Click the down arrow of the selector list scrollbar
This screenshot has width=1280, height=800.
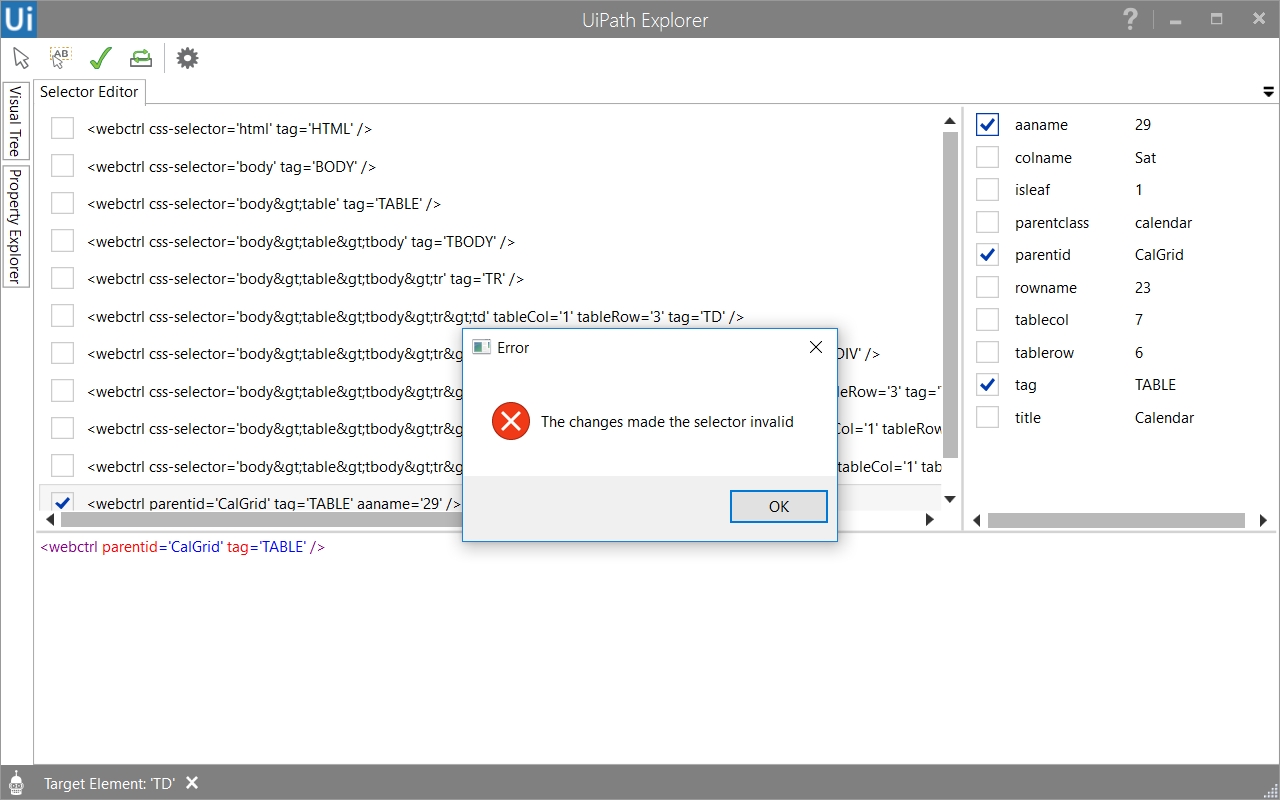pos(950,499)
